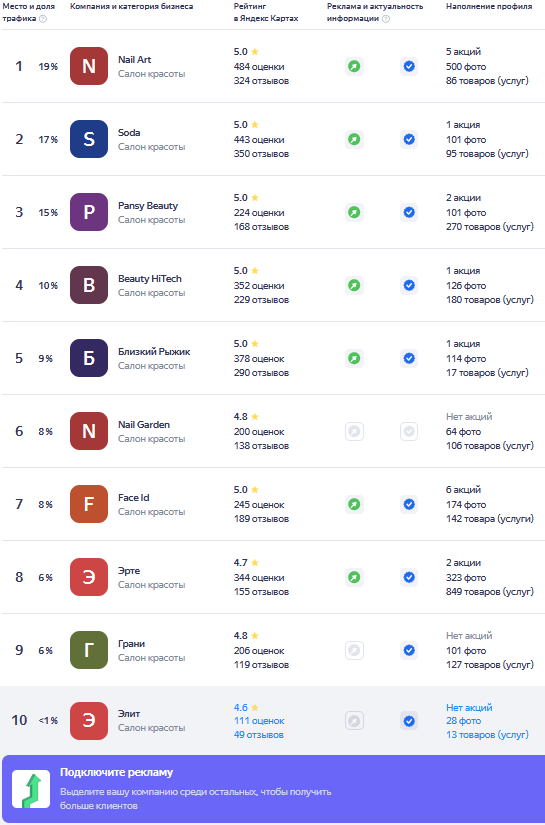Click Грани's blue verified checkmark
545x825 pixels.
[x=409, y=650]
